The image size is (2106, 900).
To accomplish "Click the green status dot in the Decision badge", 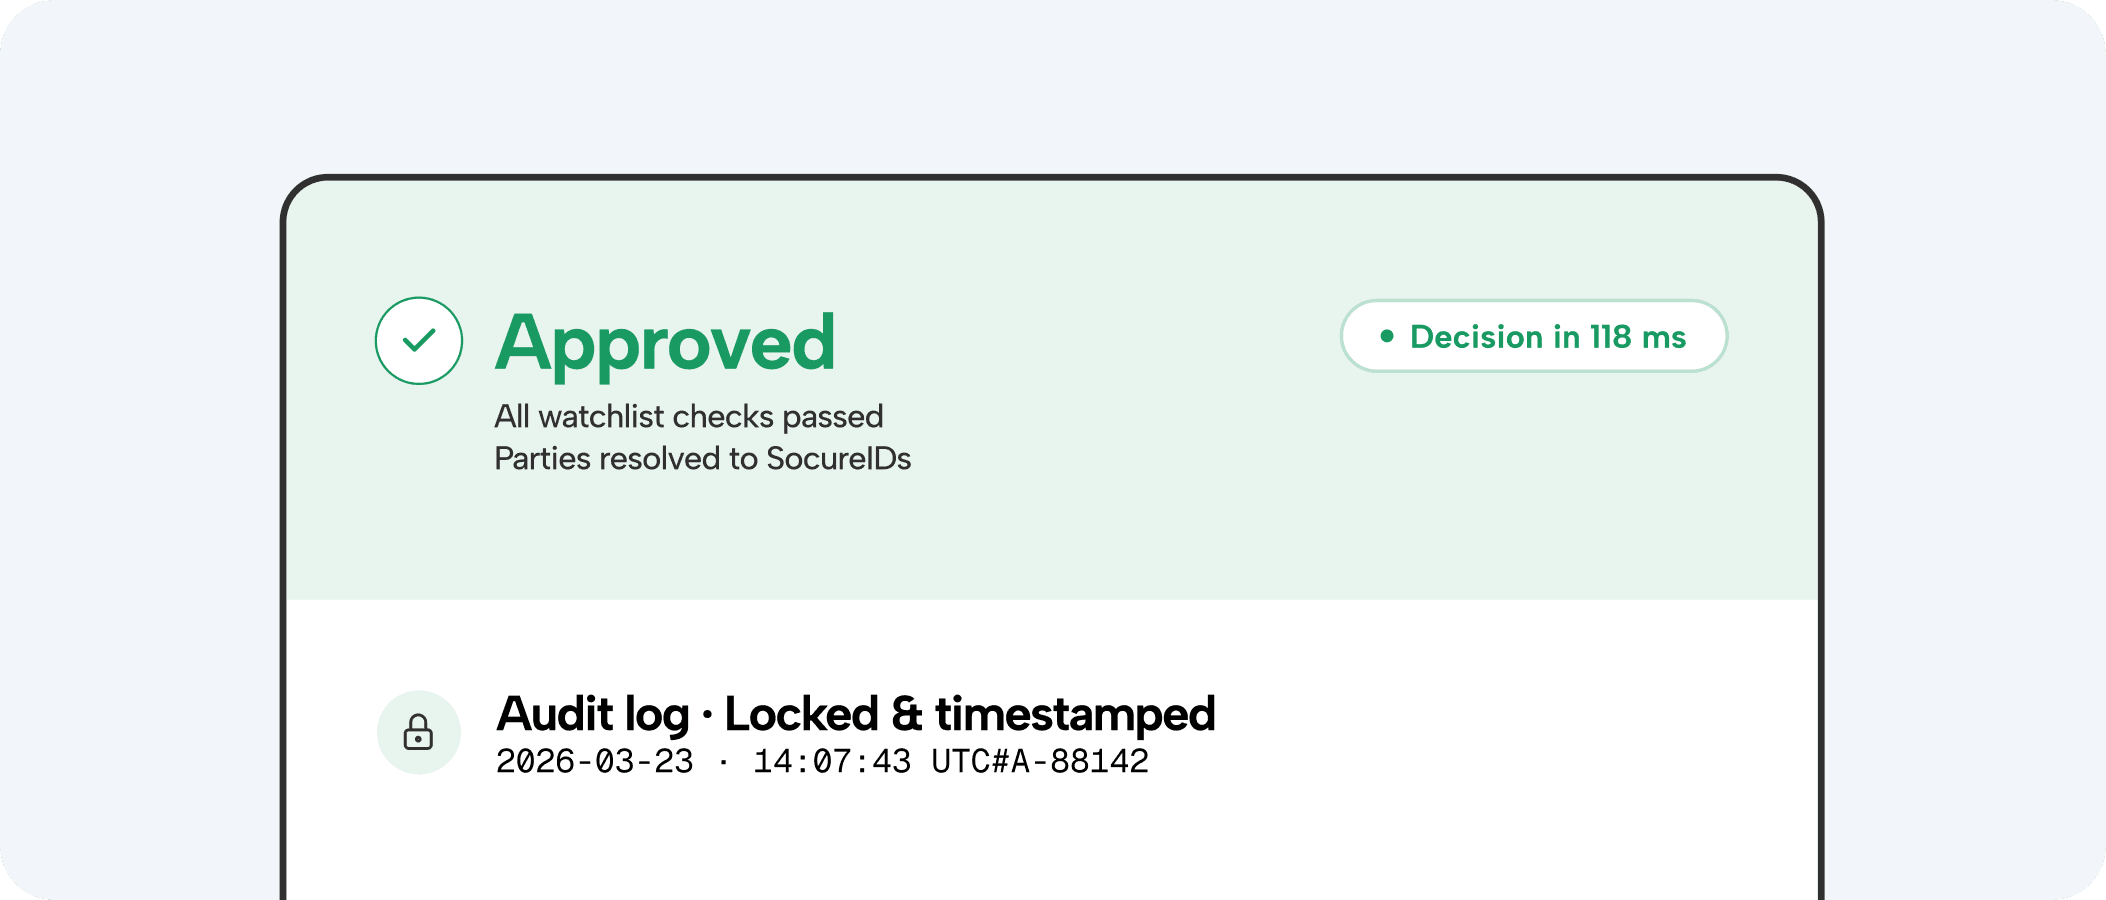I will pos(1387,337).
